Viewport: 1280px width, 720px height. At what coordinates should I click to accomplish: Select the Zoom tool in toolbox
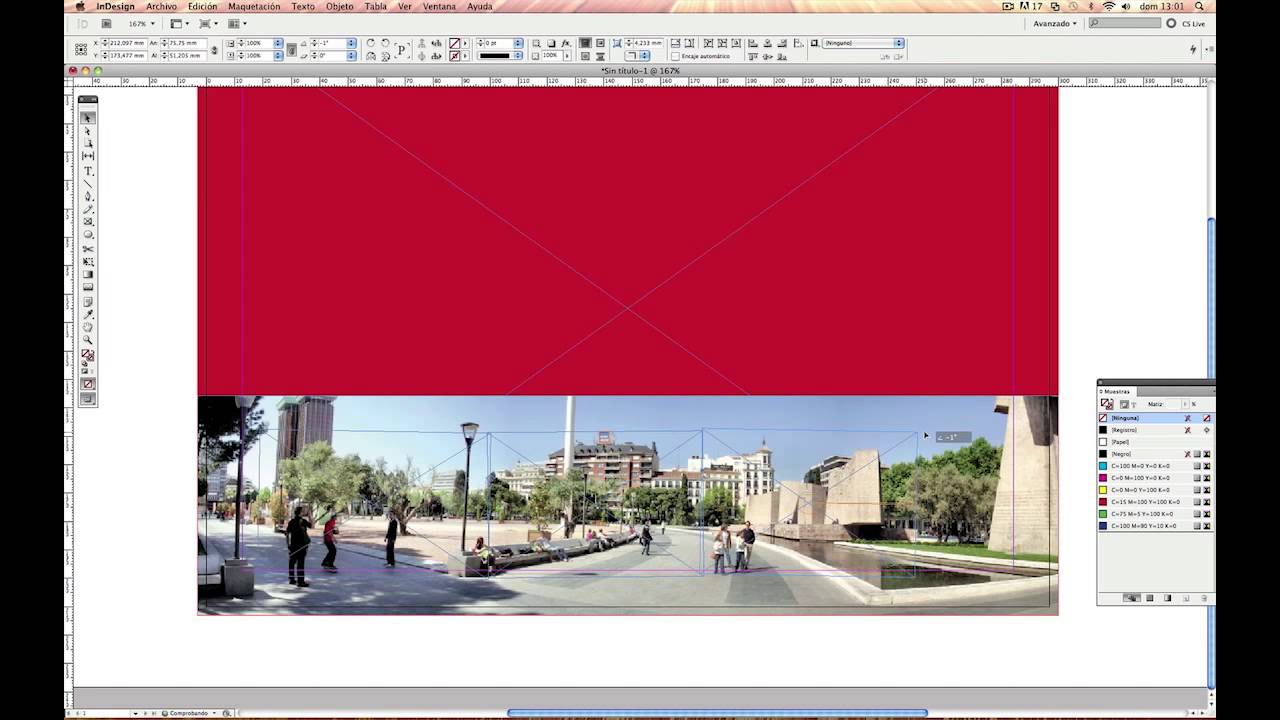(x=88, y=340)
